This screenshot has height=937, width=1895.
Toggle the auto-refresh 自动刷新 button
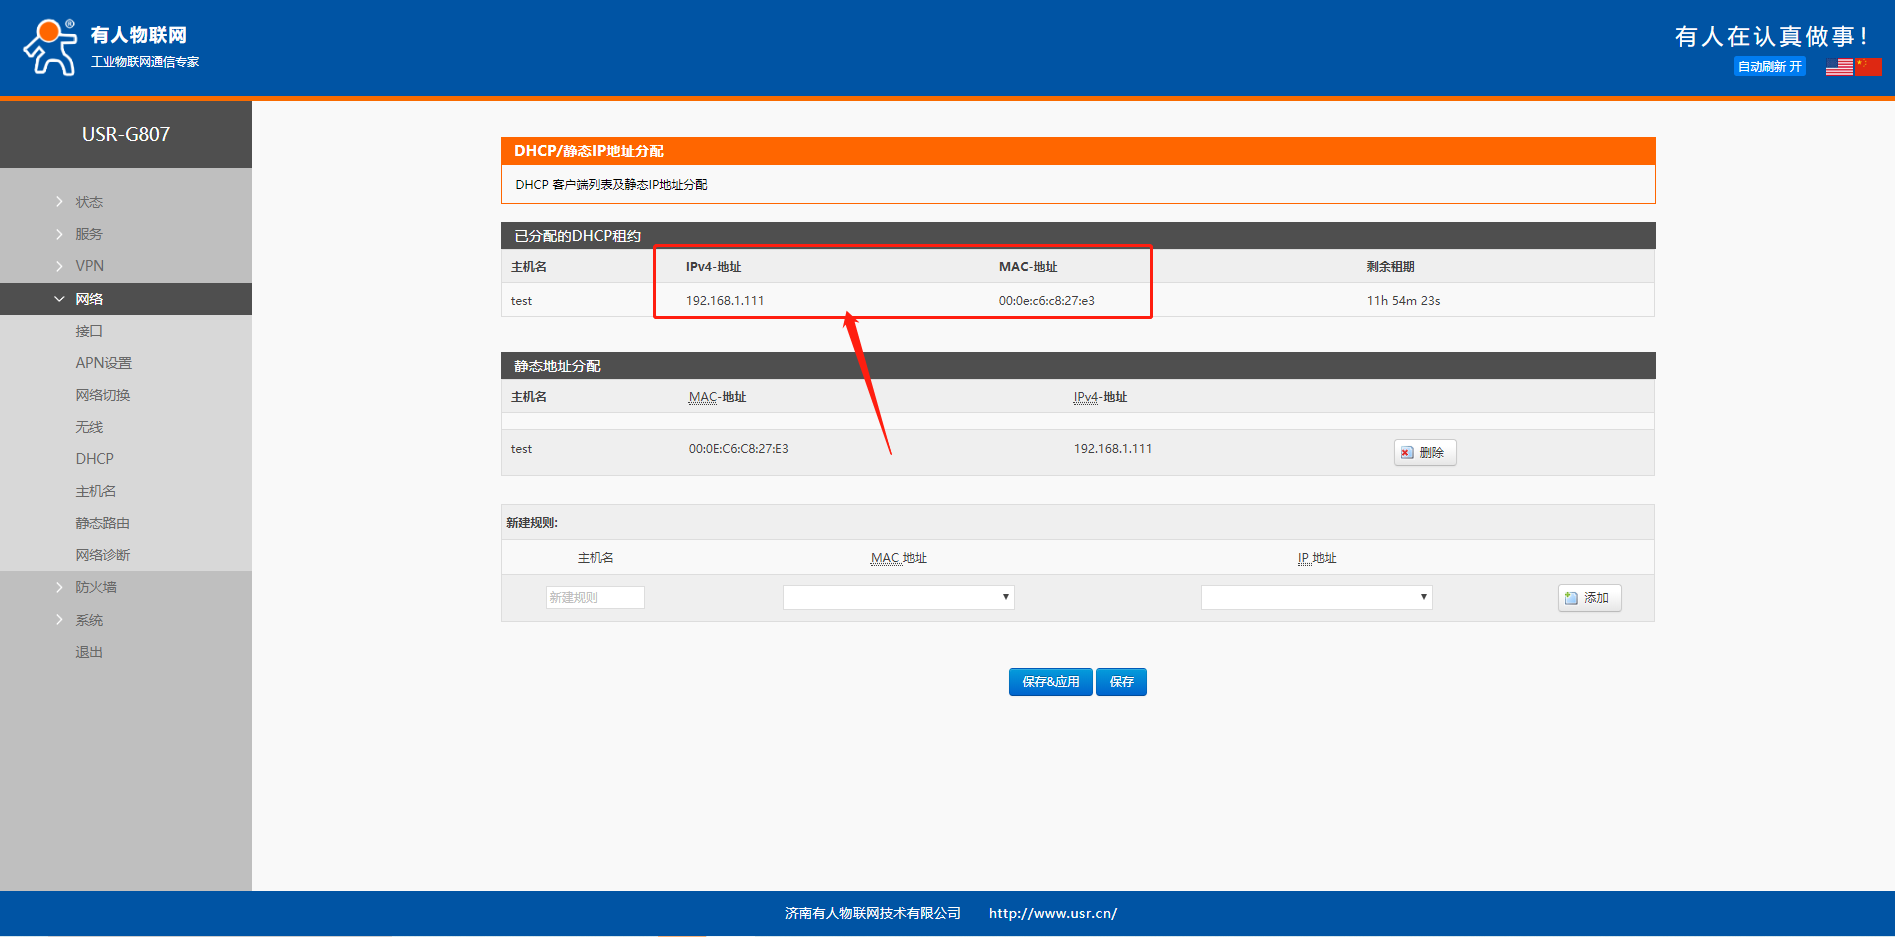pyautogui.click(x=1769, y=67)
